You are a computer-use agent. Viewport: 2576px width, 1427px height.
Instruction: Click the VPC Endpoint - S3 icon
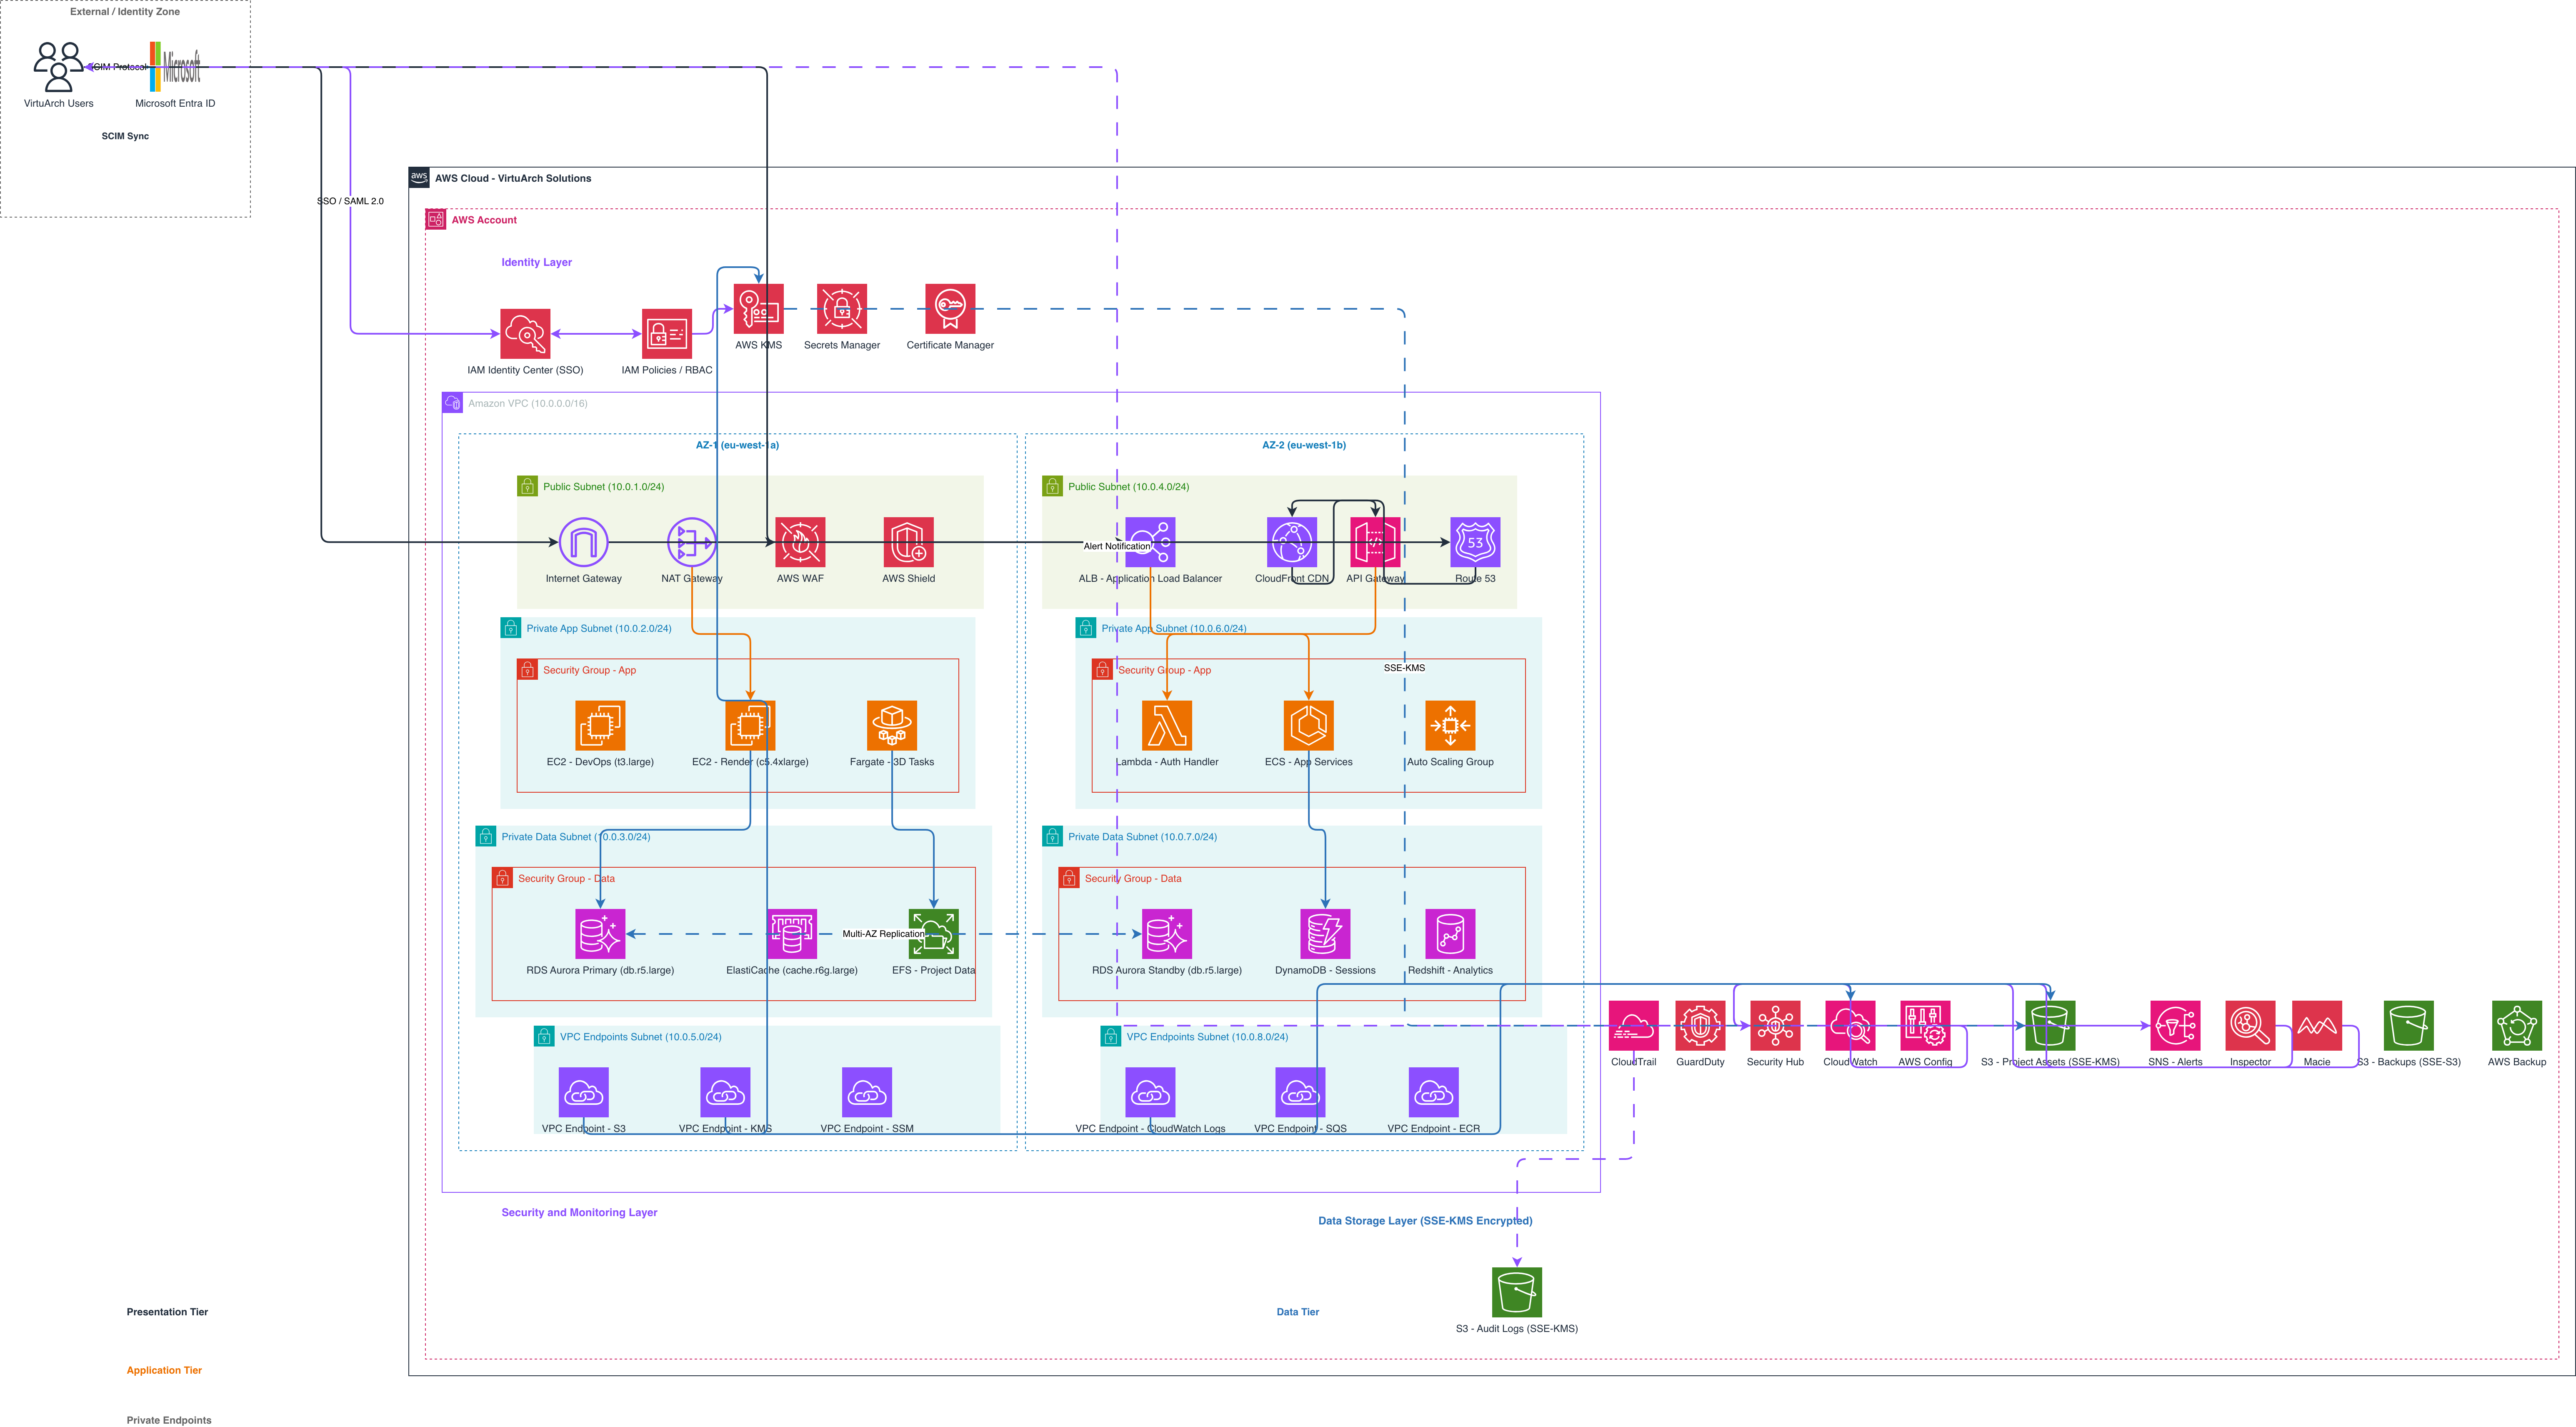point(584,1092)
